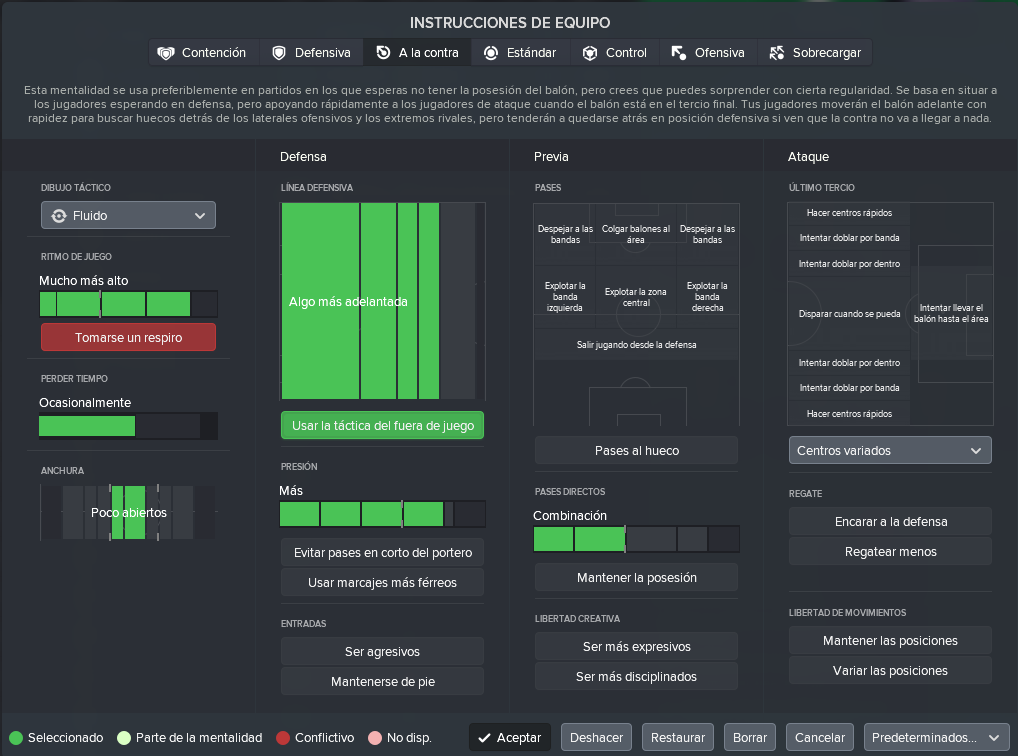Adjust the Perder tiempo slider
1018x756 pixels.
(129, 426)
